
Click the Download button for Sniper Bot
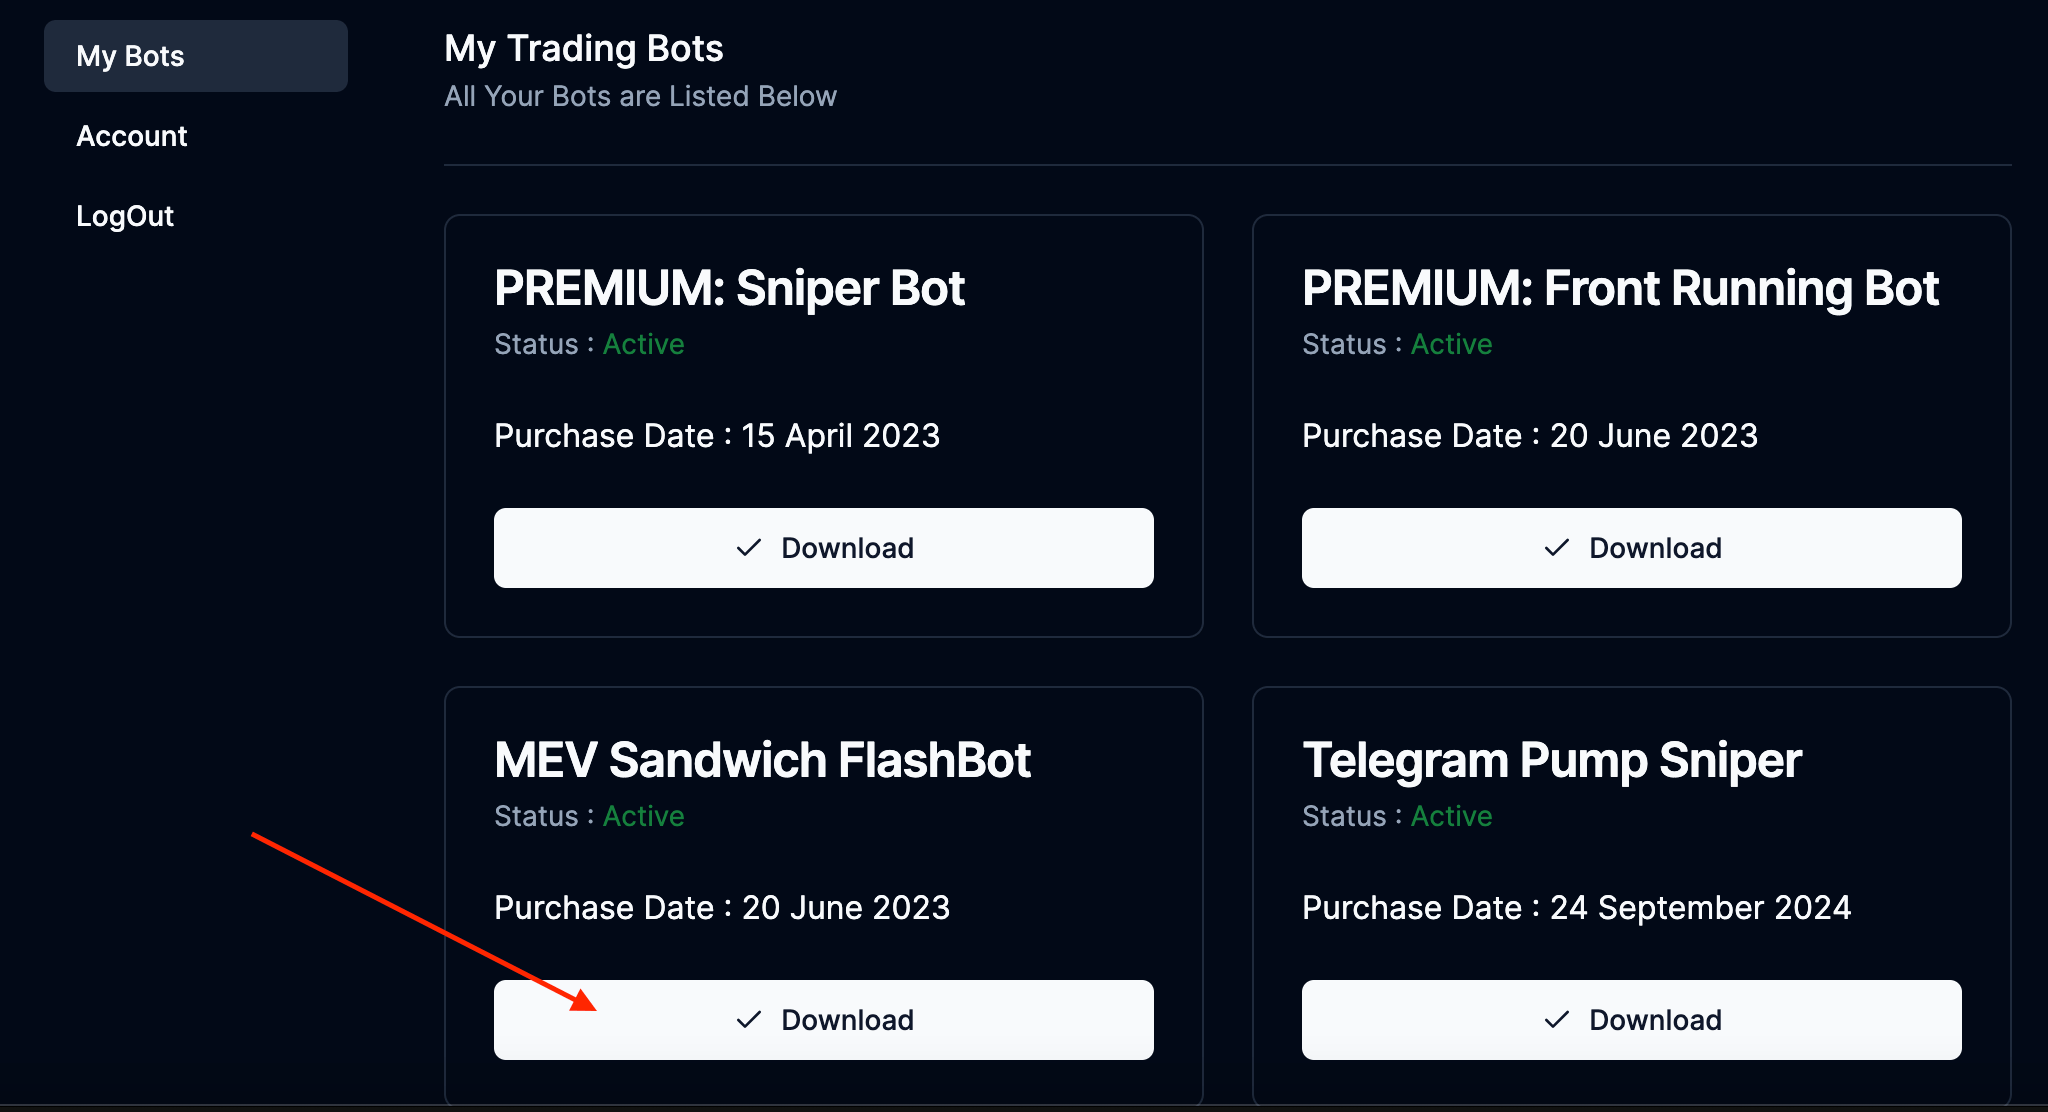click(823, 548)
